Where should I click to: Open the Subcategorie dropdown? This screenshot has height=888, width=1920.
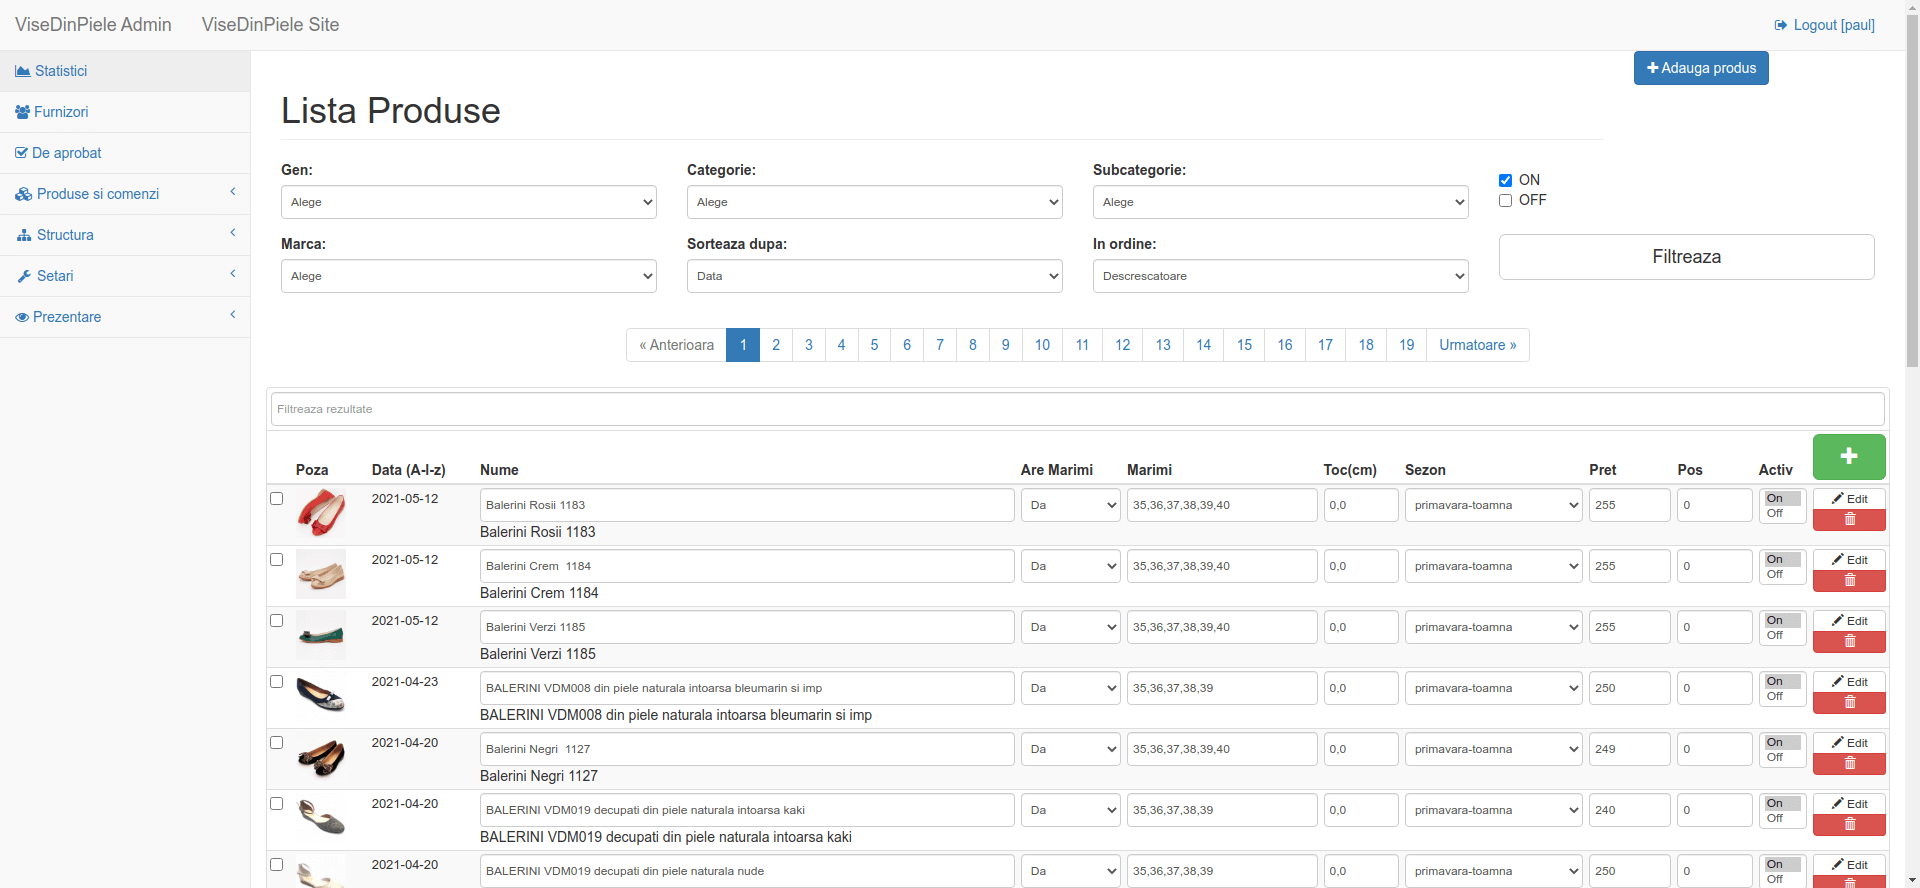click(1281, 202)
